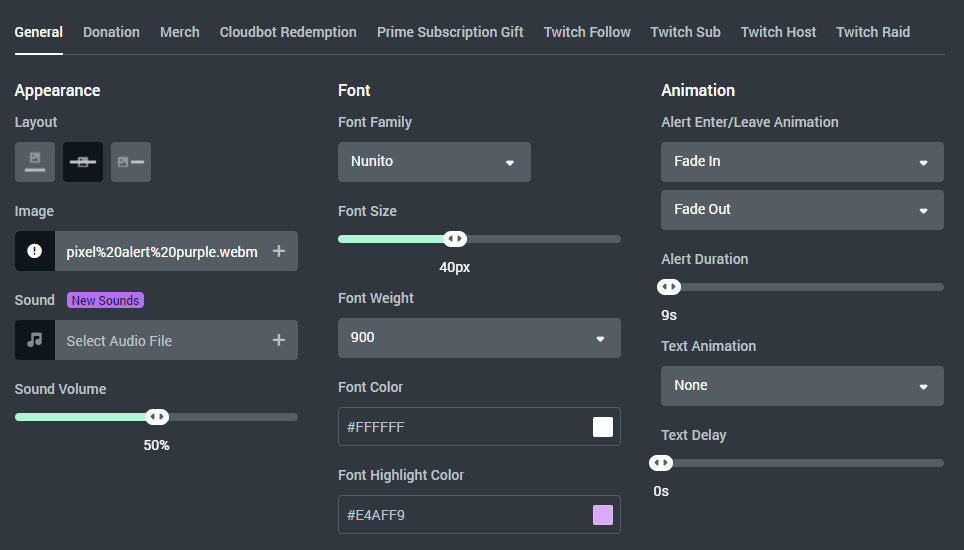Click the Select Audio File field
Screen dimensions: 964x550
(x=160, y=341)
